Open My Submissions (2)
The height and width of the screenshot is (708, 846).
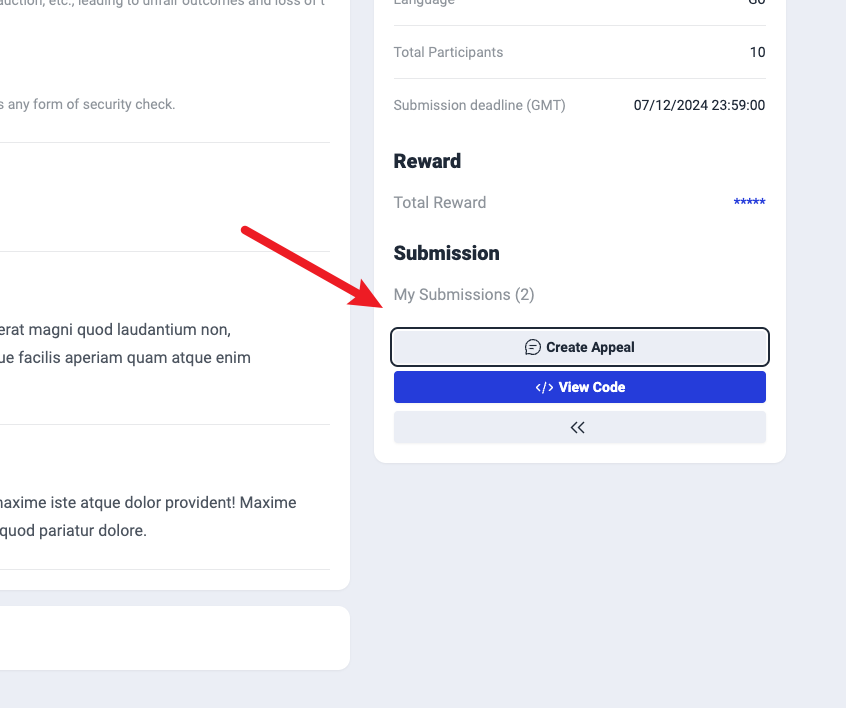click(464, 294)
